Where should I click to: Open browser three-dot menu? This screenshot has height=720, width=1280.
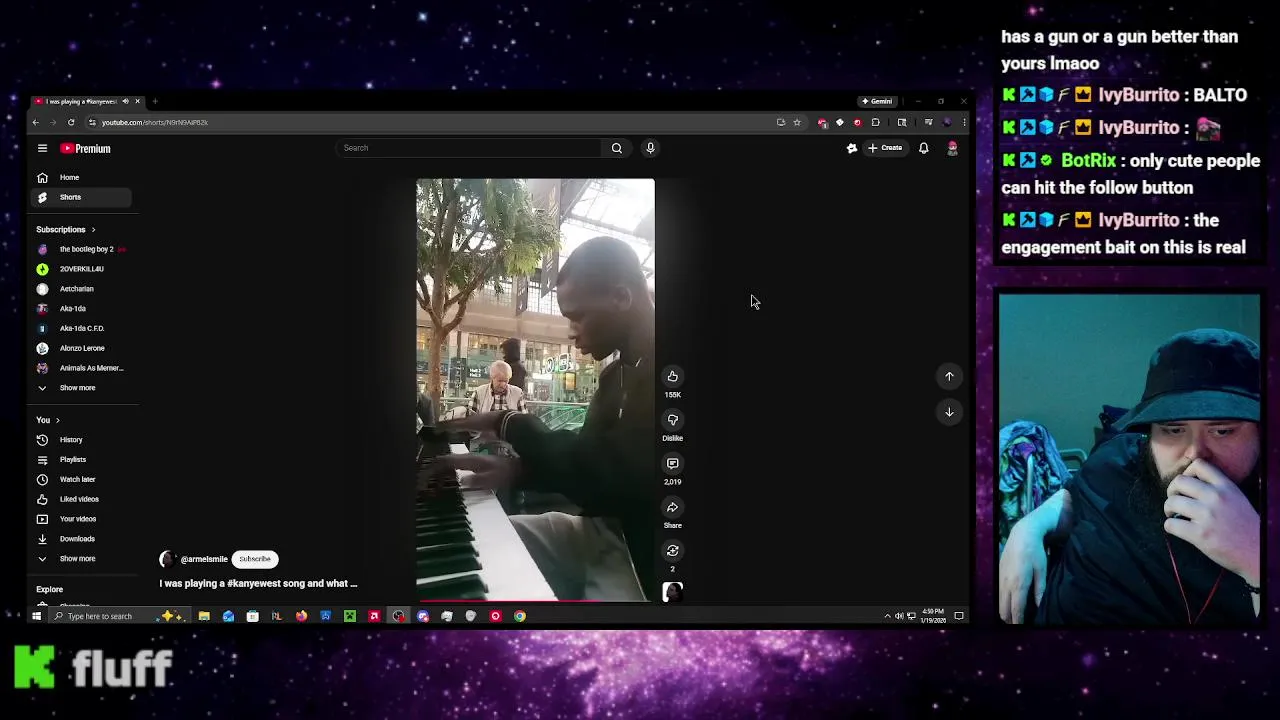point(964,122)
